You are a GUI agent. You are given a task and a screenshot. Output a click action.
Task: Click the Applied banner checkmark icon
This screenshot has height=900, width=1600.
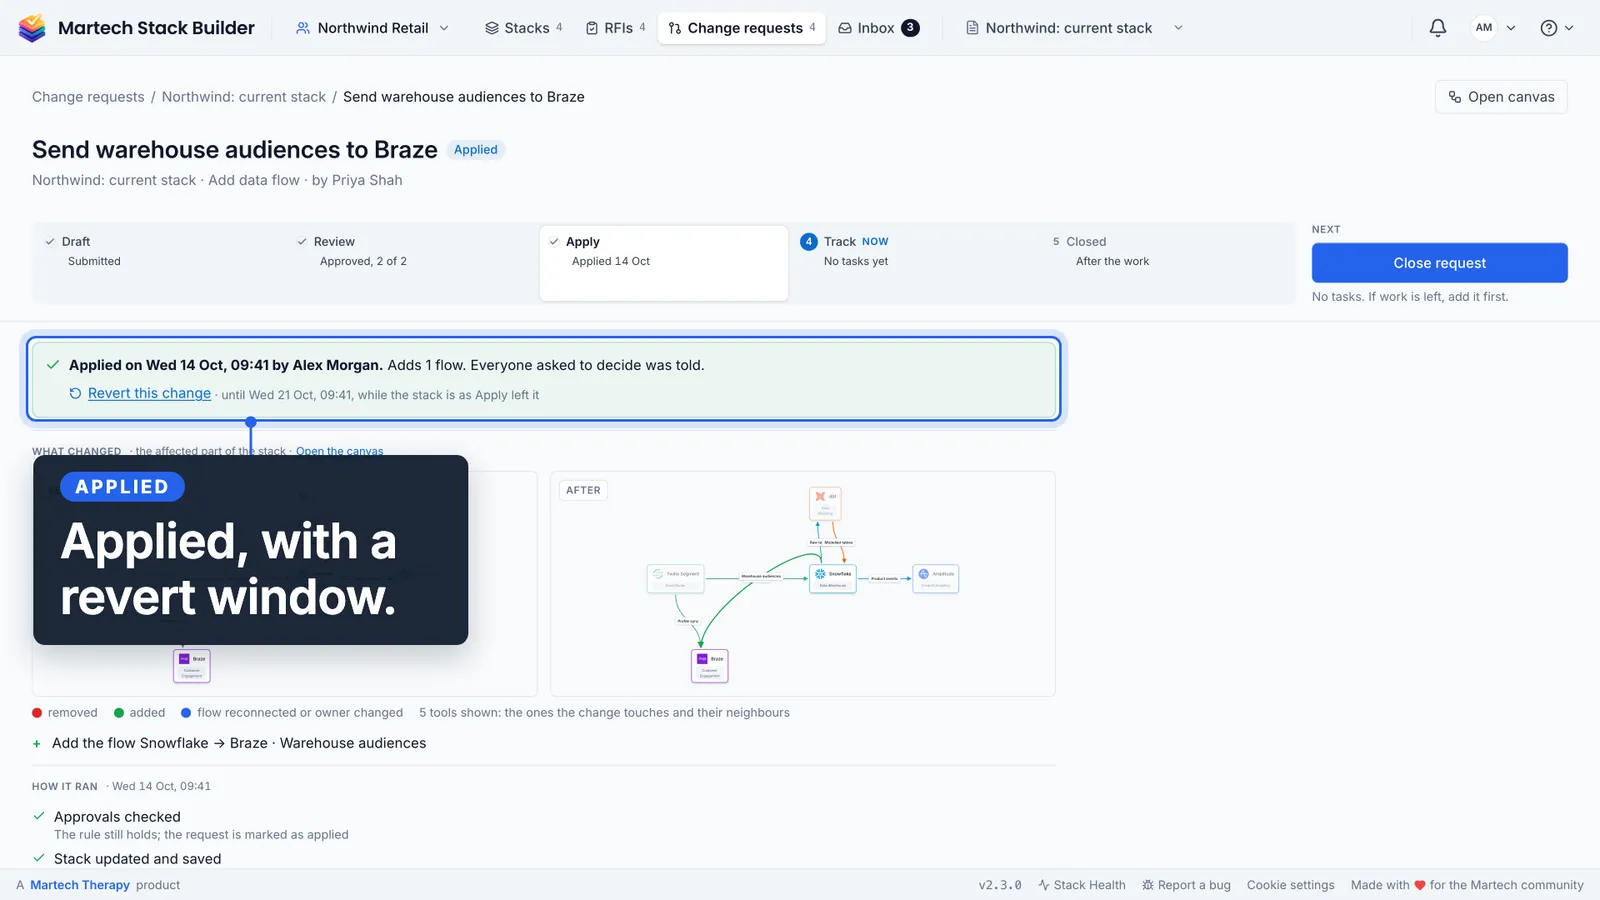tap(53, 365)
